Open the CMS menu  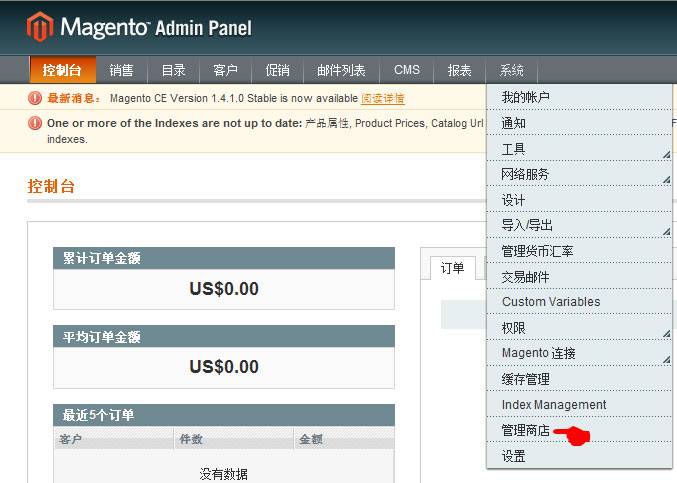pyautogui.click(x=407, y=70)
